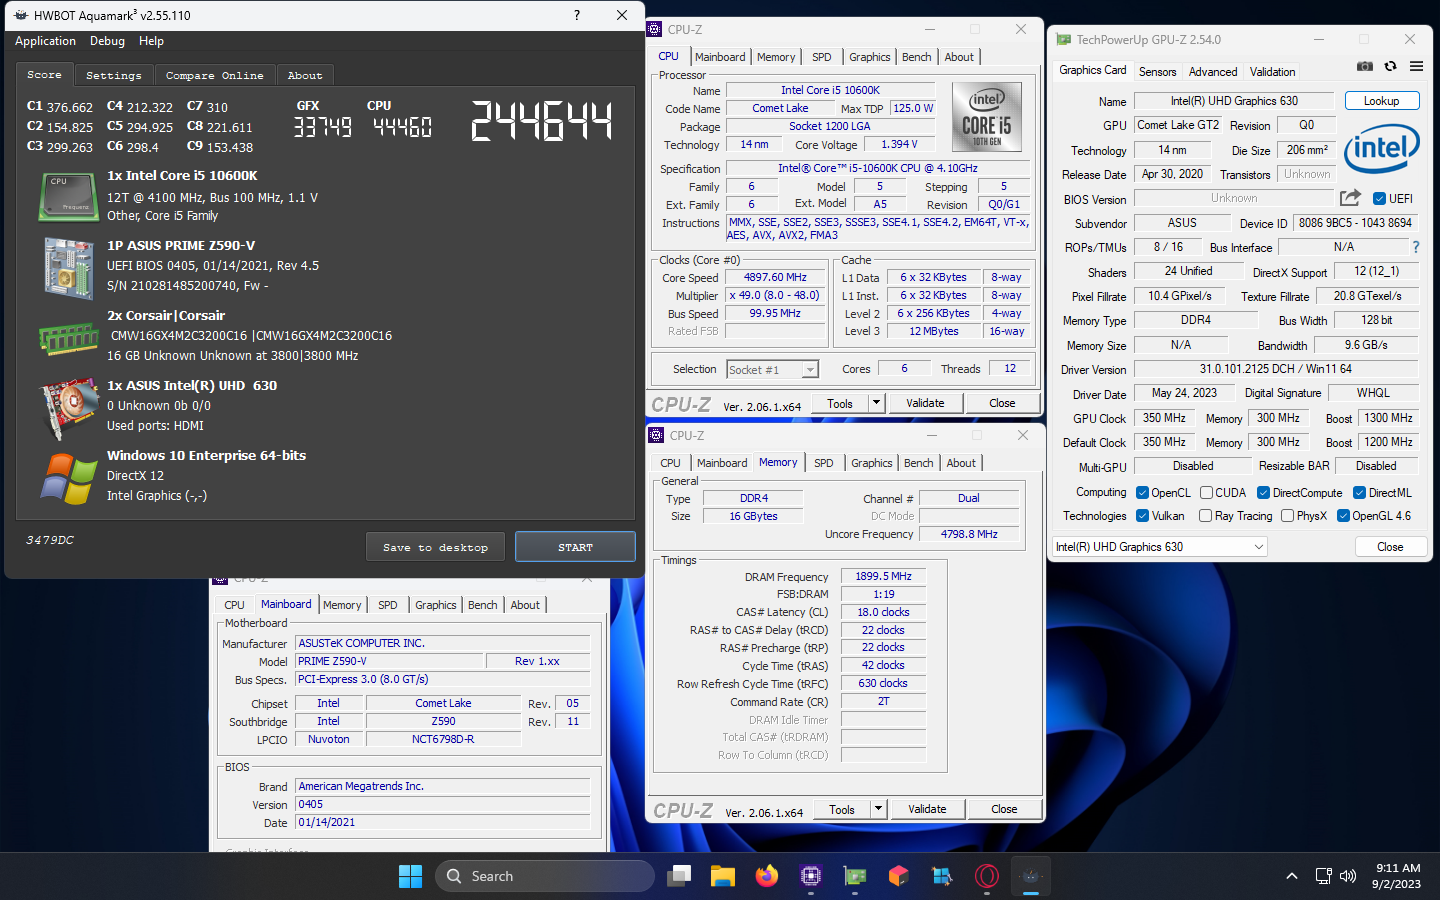
Task: Click the network icon in system tray
Action: 1323,876
